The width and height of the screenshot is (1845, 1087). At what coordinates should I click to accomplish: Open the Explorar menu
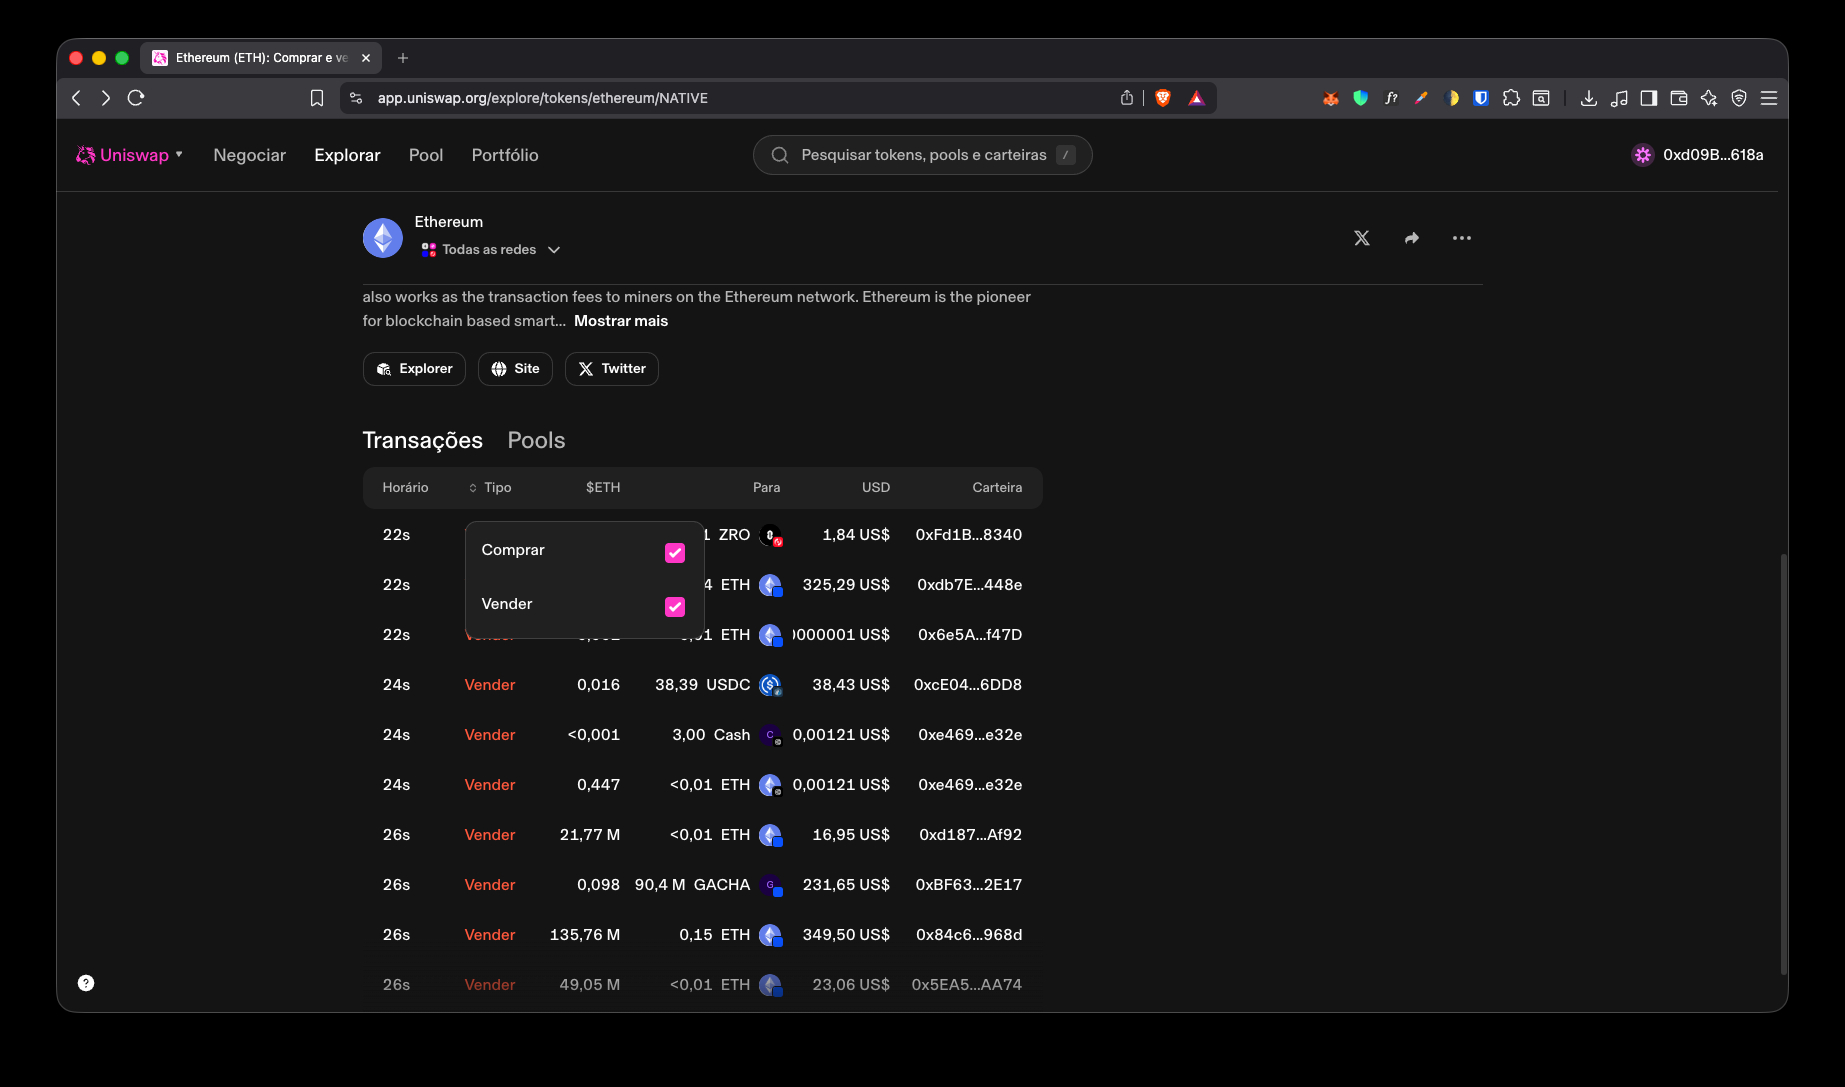pos(347,155)
